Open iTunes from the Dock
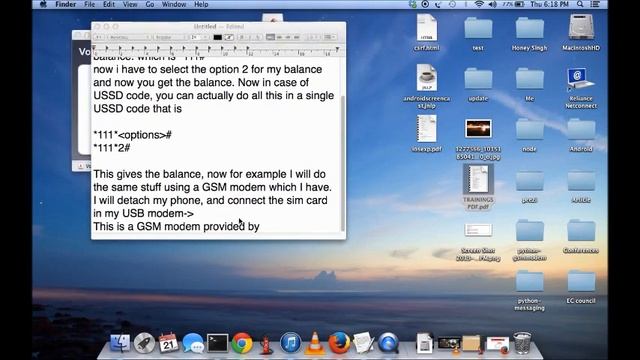This screenshot has width=640, height=360. pyautogui.click(x=290, y=343)
